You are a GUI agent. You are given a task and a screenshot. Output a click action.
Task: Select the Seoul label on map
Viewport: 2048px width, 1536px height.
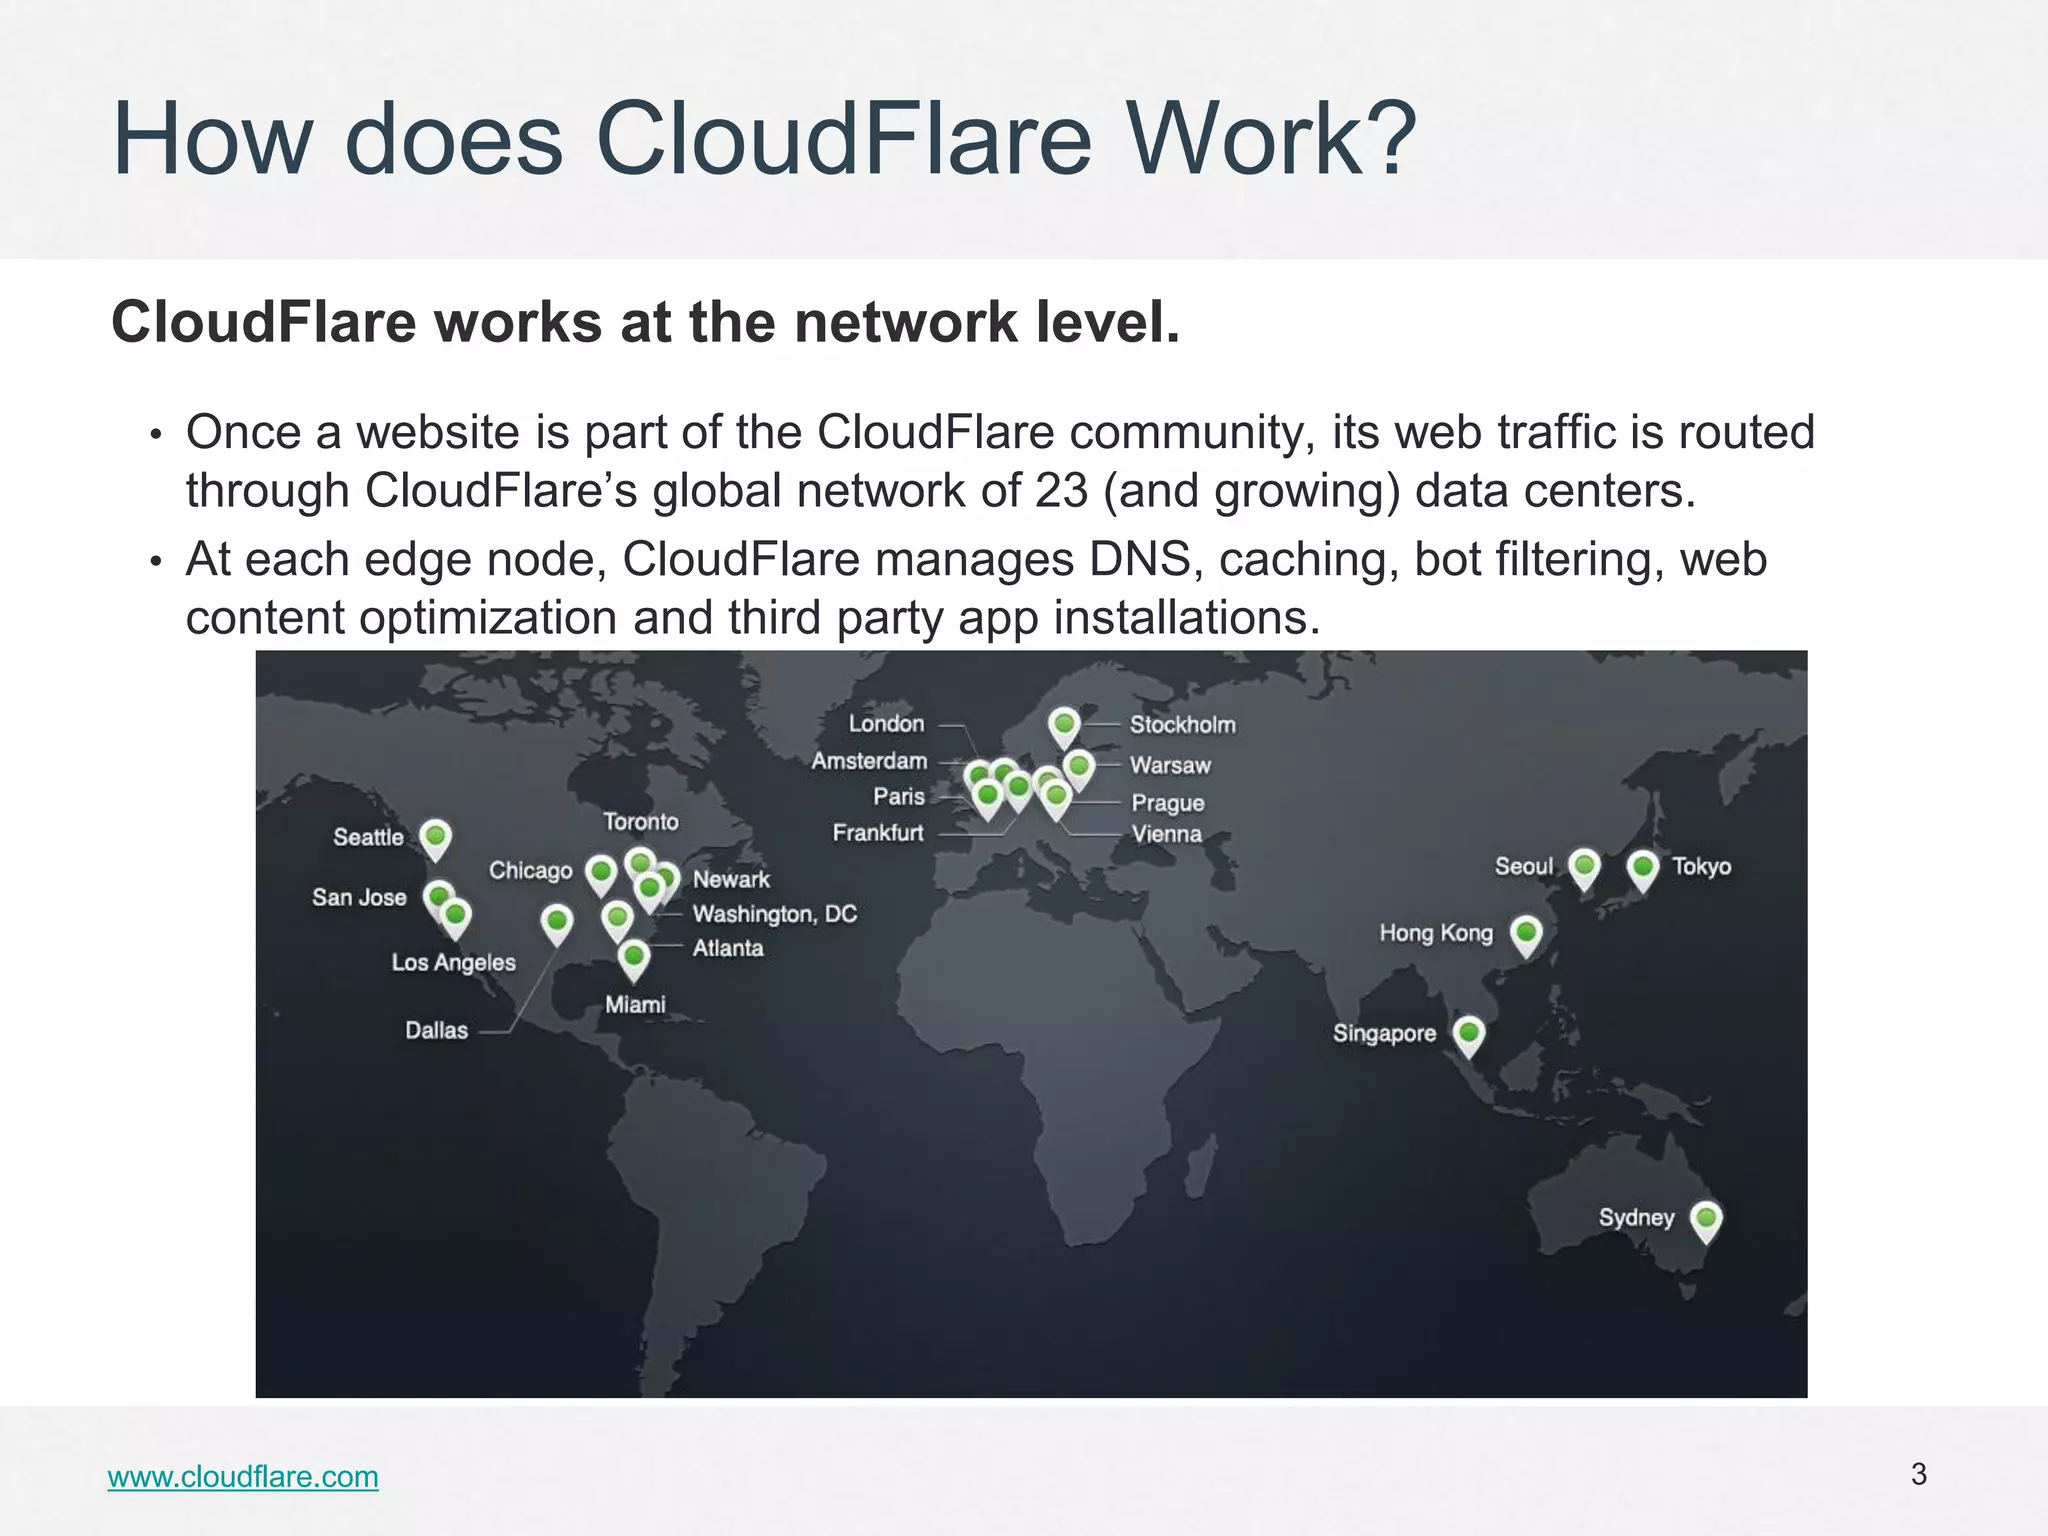pos(1524,866)
